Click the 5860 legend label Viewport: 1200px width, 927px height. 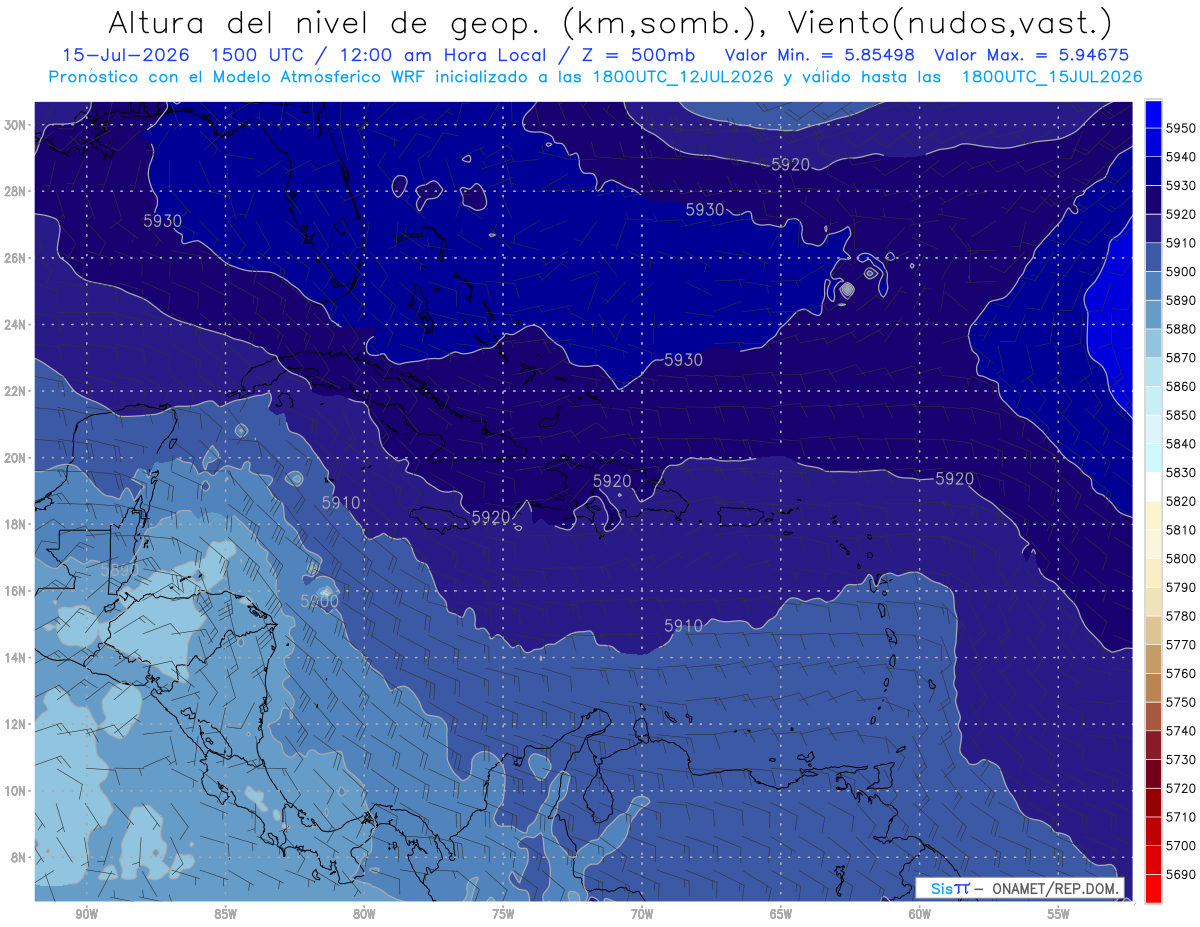pos(1182,386)
